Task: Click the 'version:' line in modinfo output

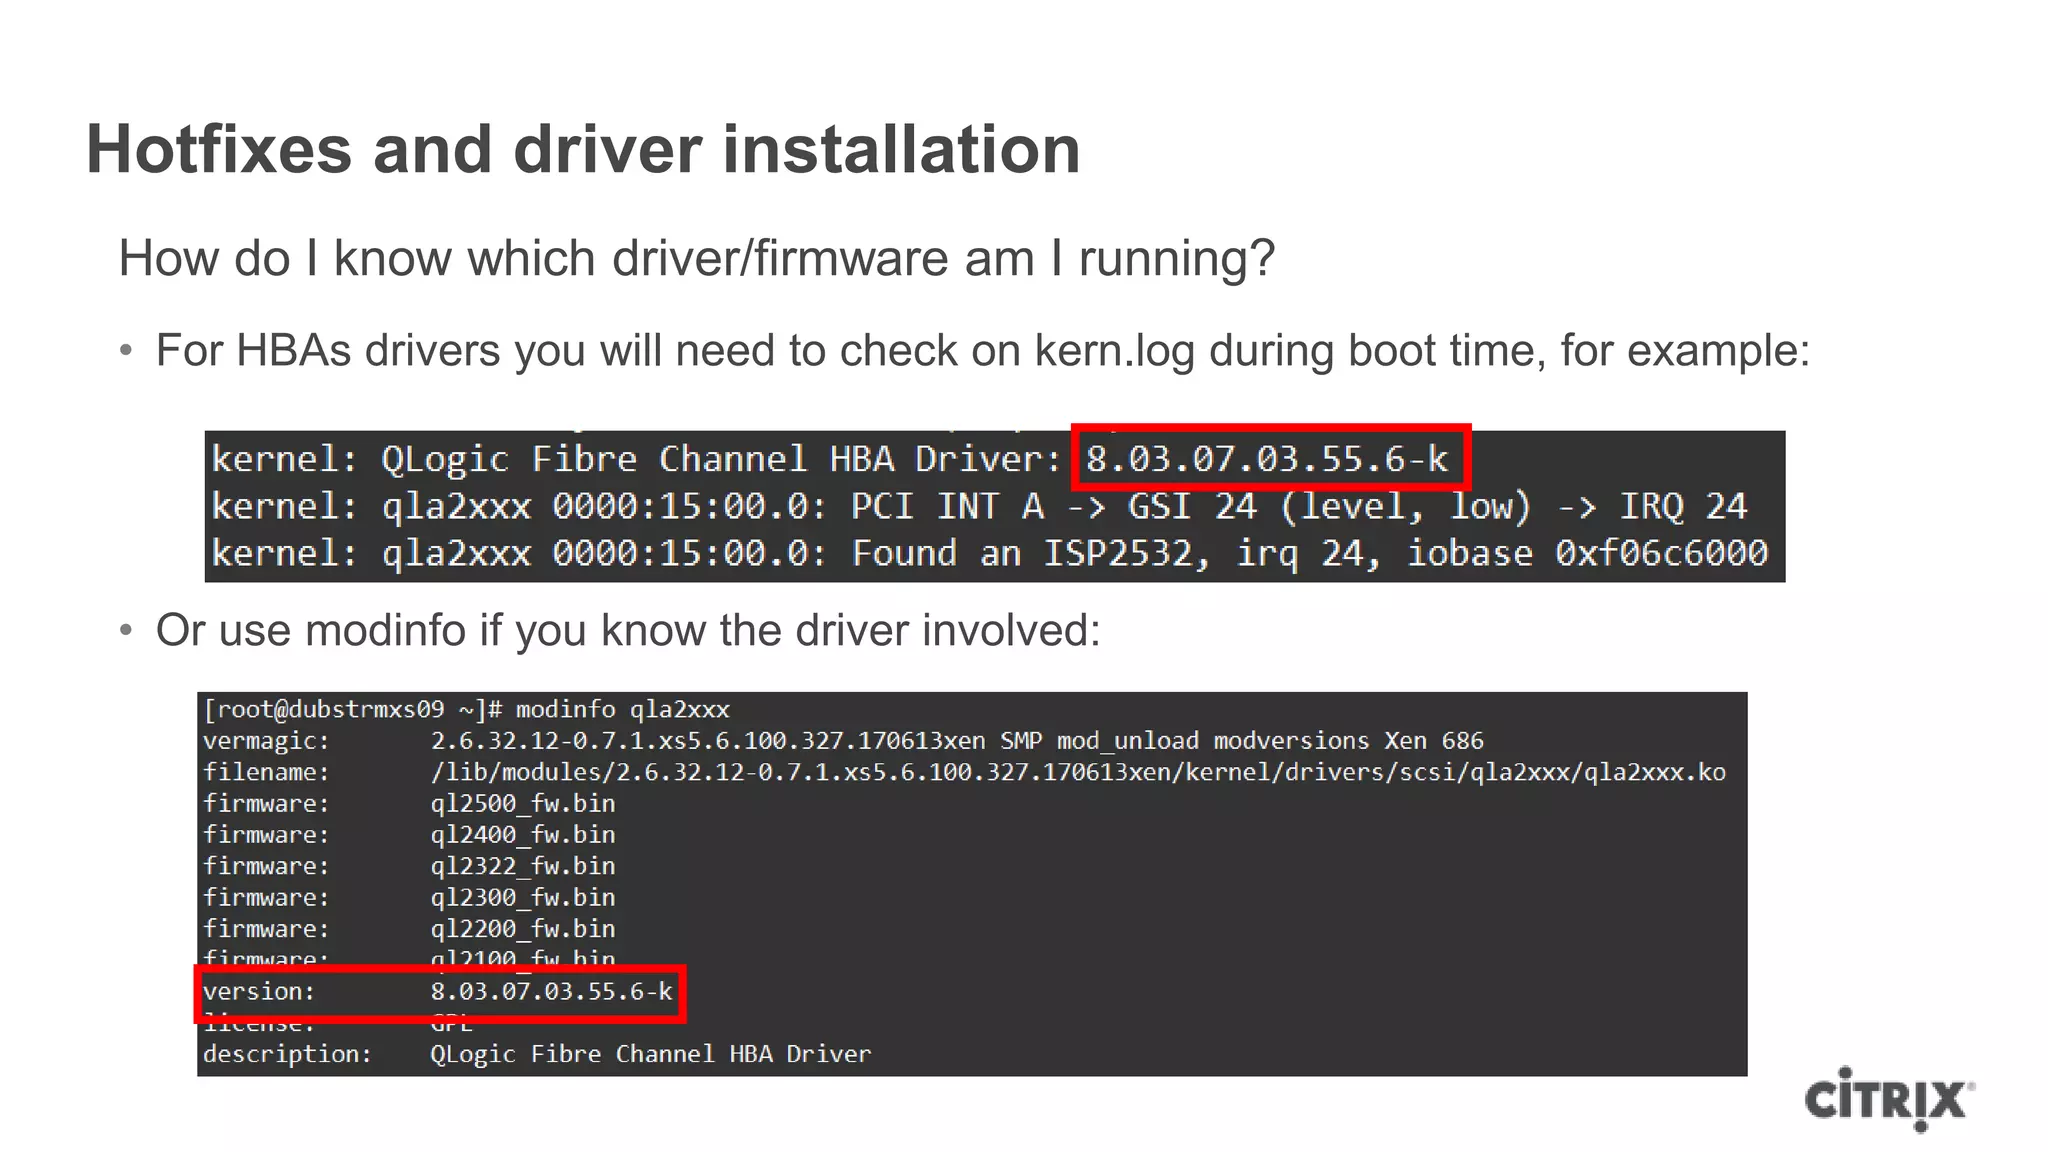Action: [x=440, y=993]
